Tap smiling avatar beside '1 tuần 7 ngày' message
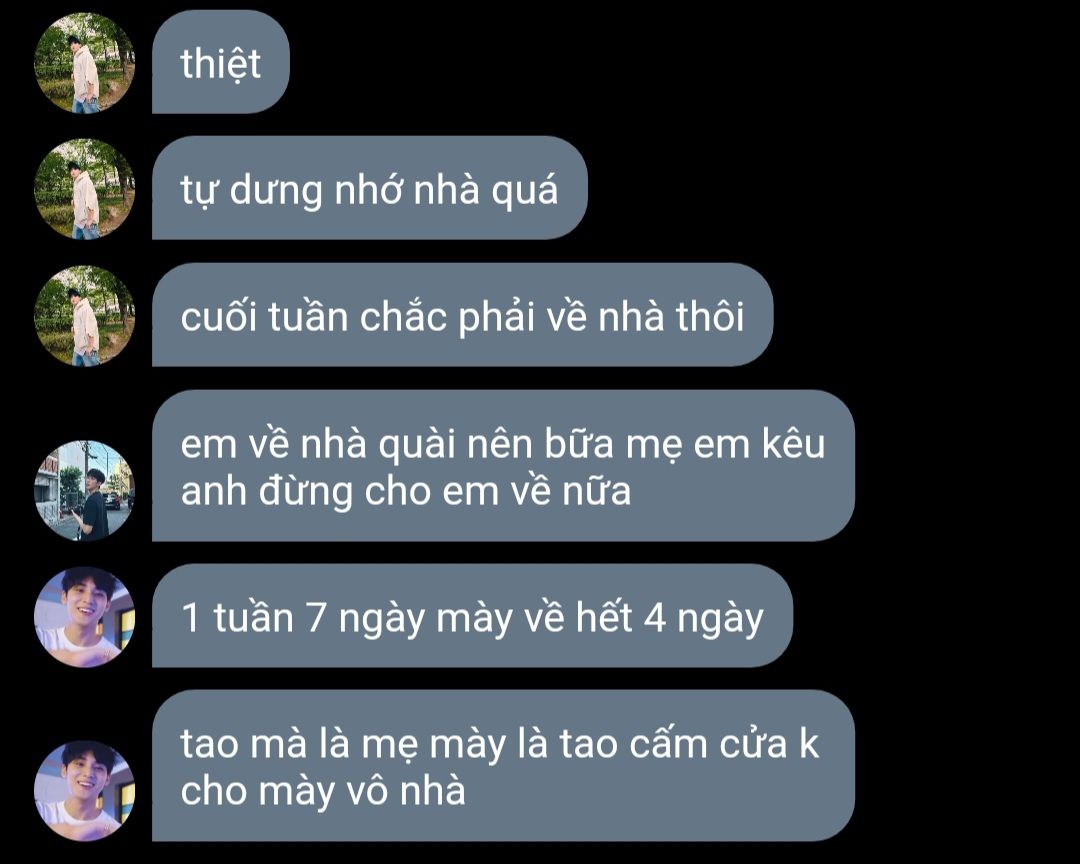The width and height of the screenshot is (1080, 864). 85,617
